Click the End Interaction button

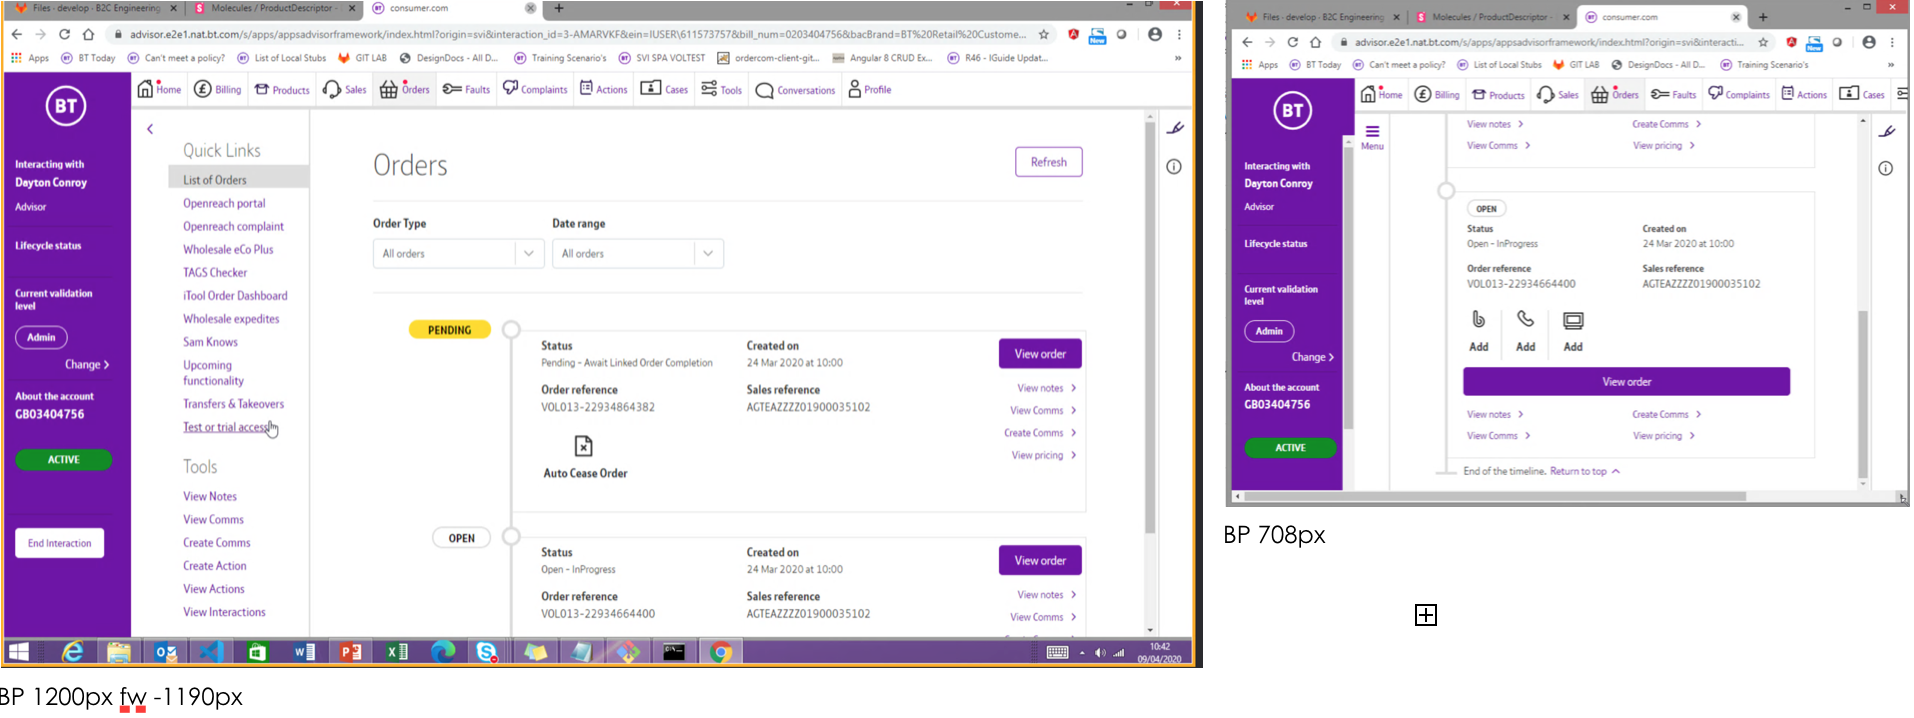tap(60, 543)
